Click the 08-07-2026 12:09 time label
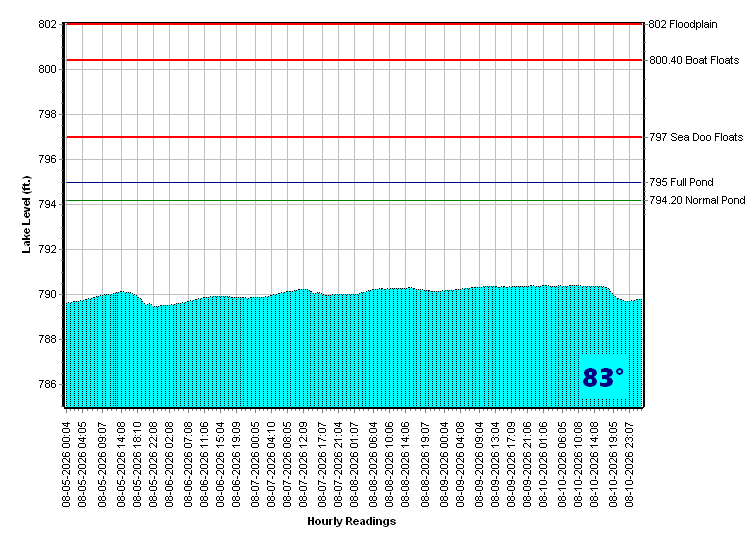The height and width of the screenshot is (550, 750). tap(303, 464)
